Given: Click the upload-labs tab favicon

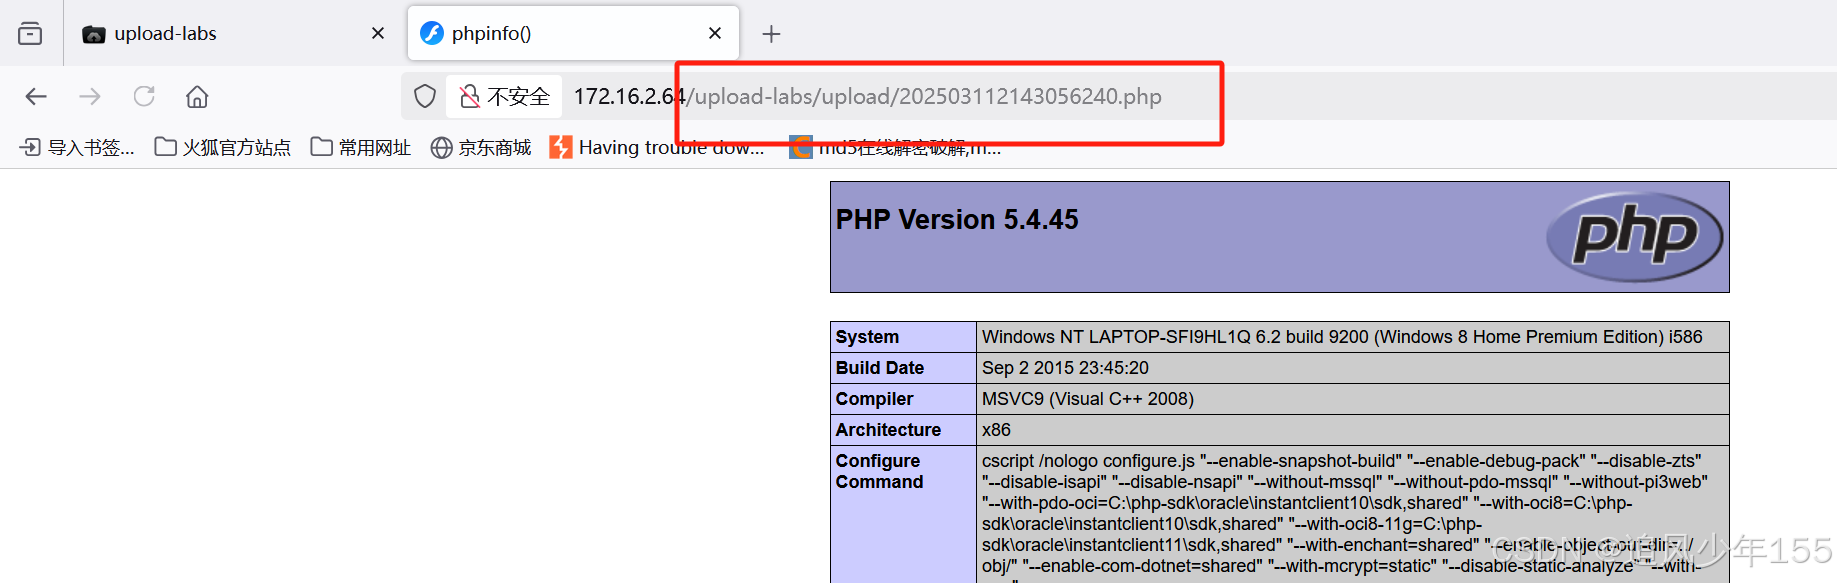Looking at the screenshot, I should (94, 34).
